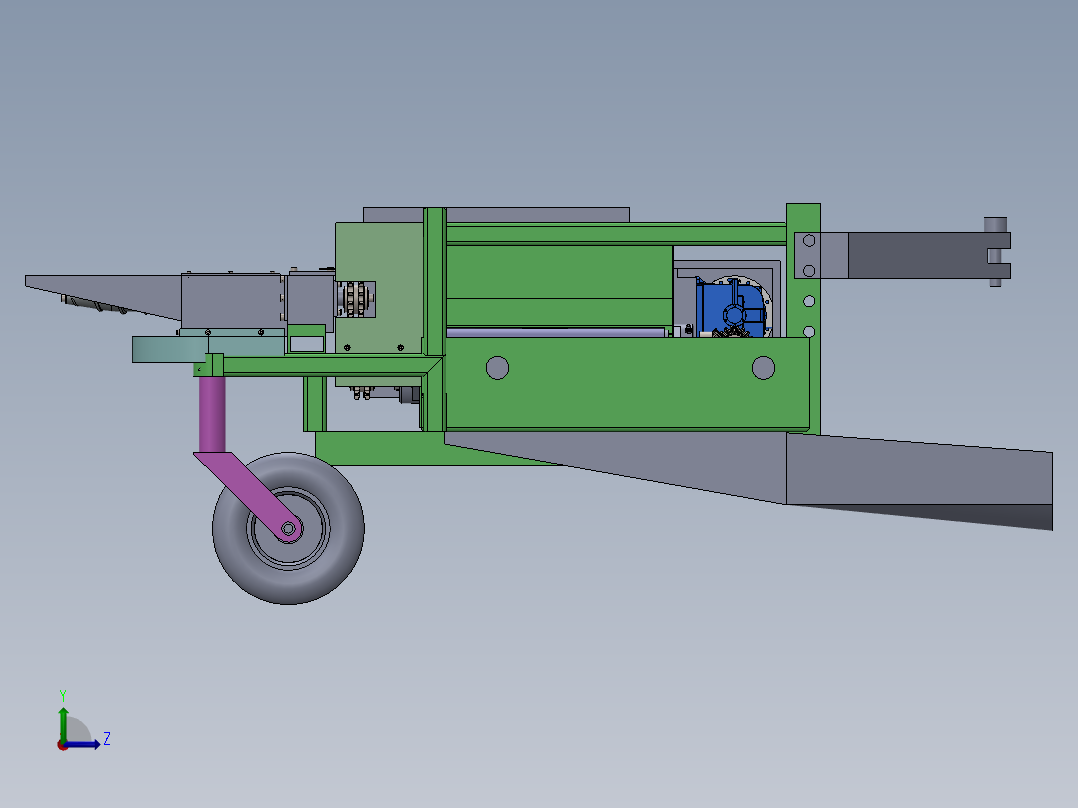Click the green Y axis arrow of the triad
The width and height of the screenshot is (1078, 808).
pos(63,723)
